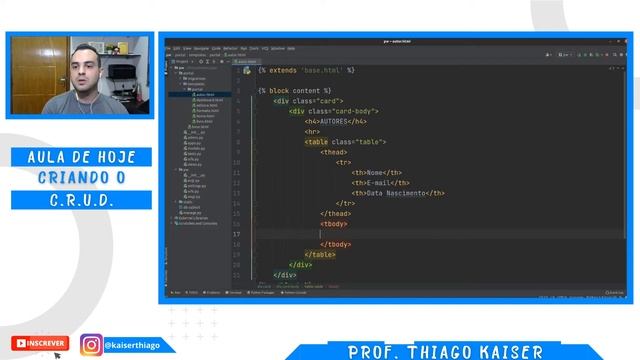This screenshot has height=360, width=640.
Task: Click the closing </tbody> tag line
Action: (336, 244)
